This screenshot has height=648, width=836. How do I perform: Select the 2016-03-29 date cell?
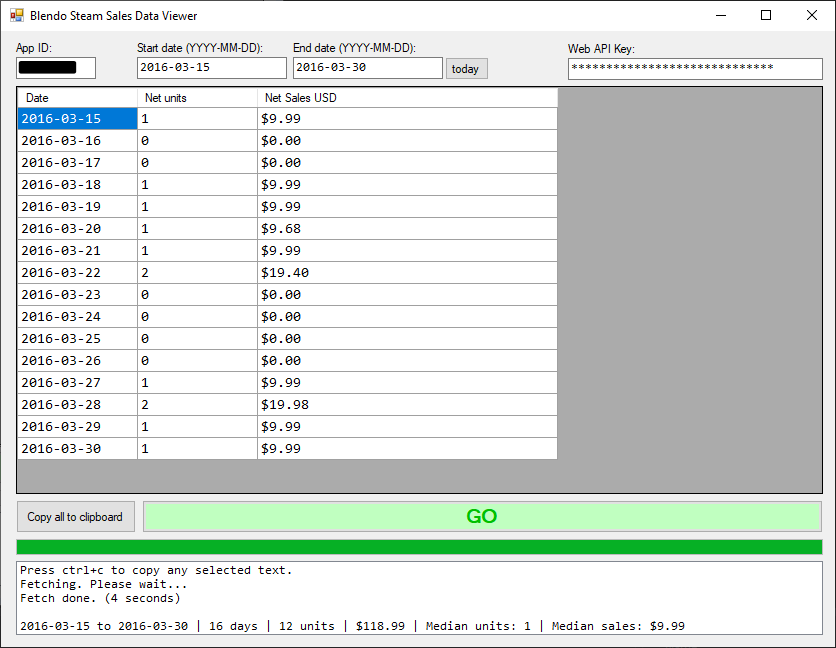pos(77,427)
